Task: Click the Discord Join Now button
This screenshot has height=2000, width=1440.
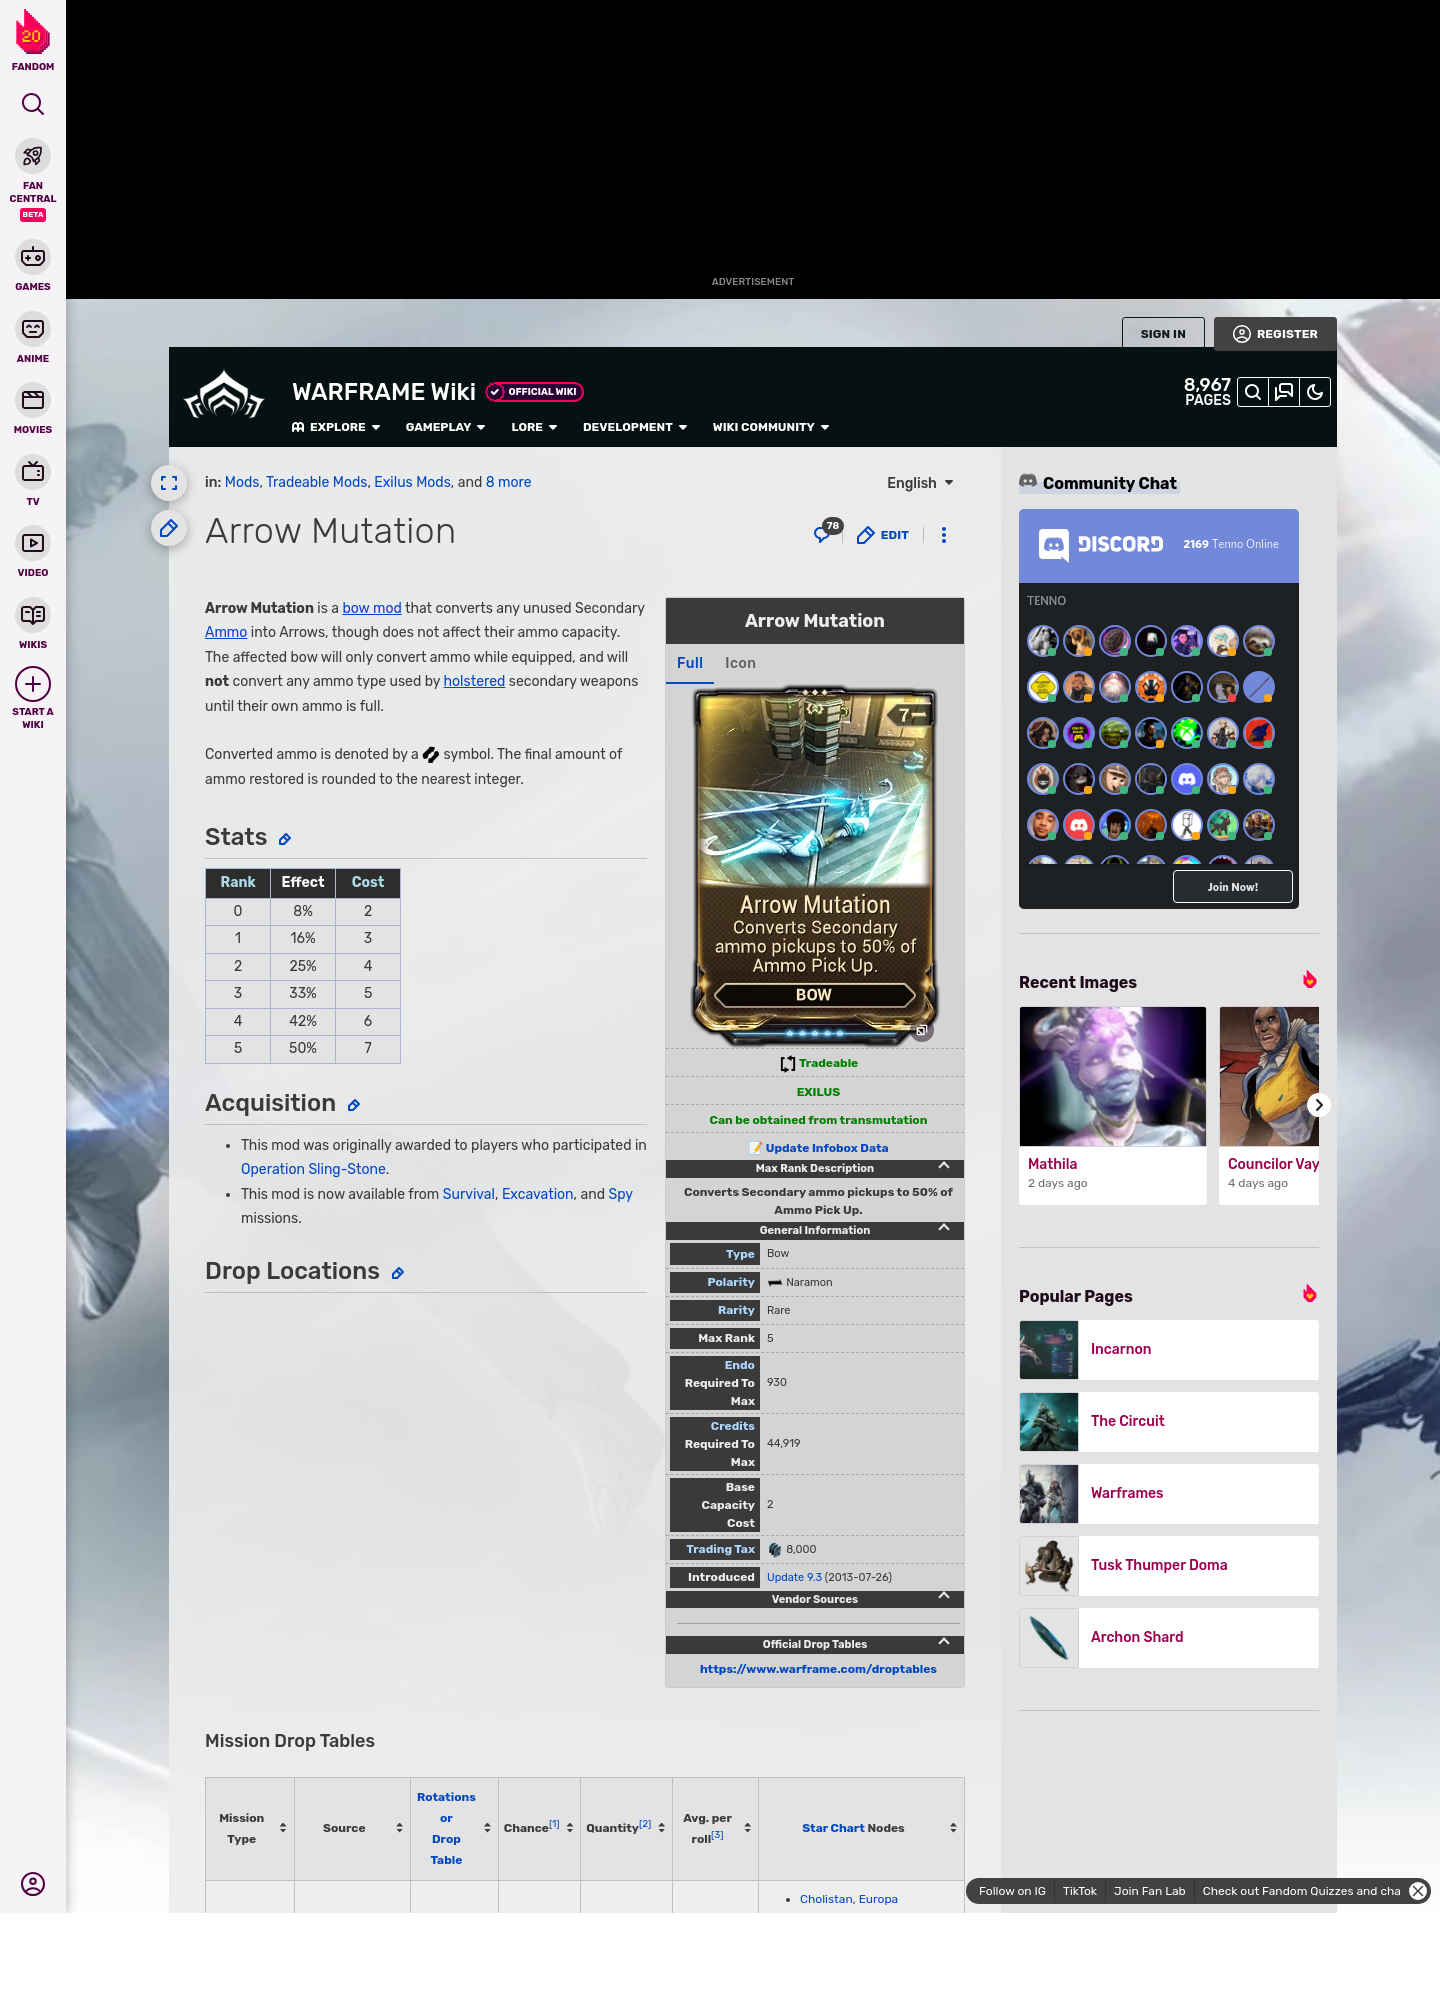Action: 1232,887
